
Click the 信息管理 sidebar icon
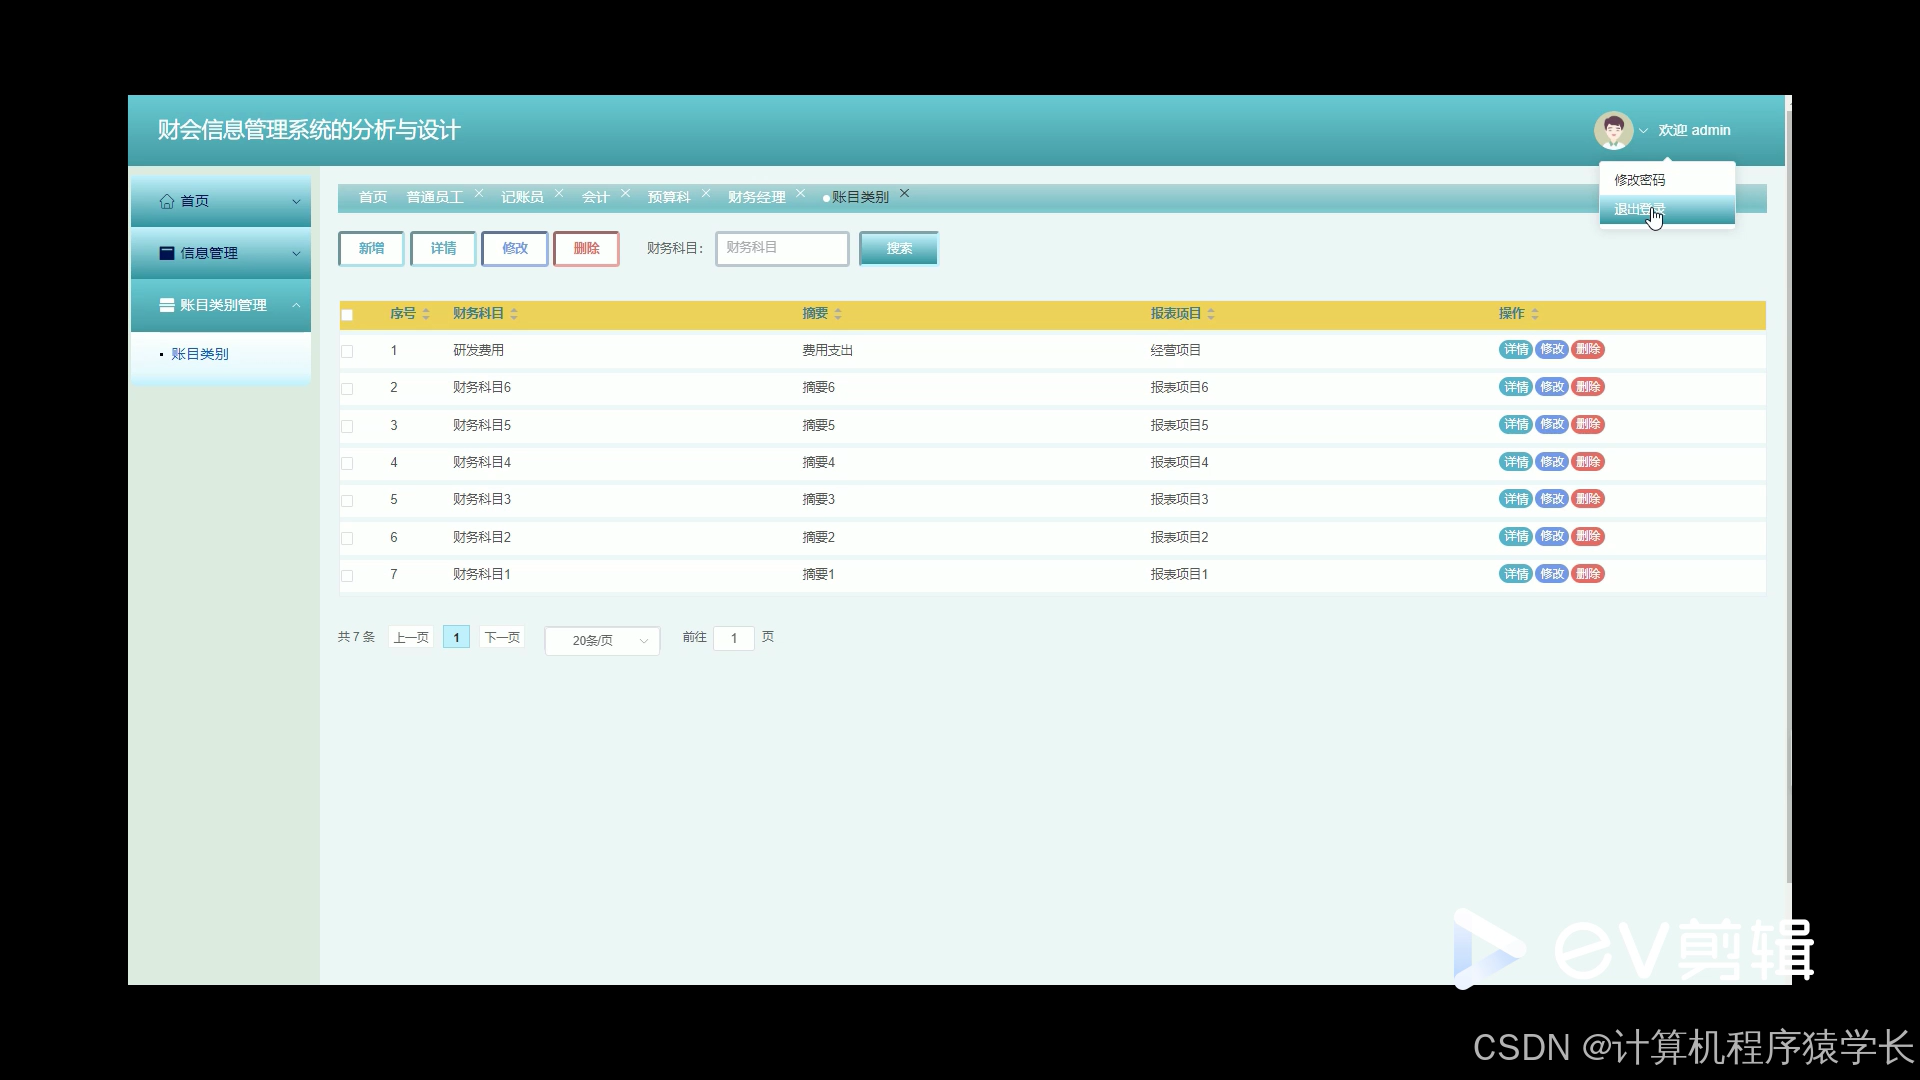167,254
